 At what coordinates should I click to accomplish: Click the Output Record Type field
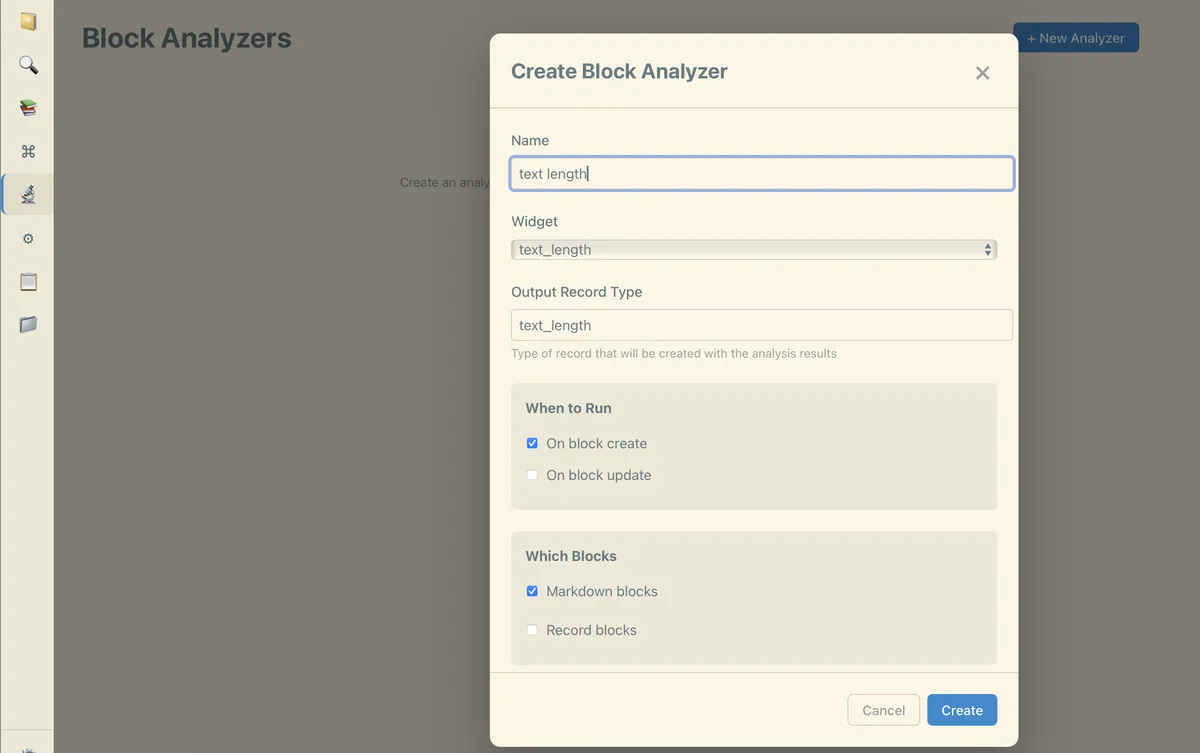tap(761, 325)
